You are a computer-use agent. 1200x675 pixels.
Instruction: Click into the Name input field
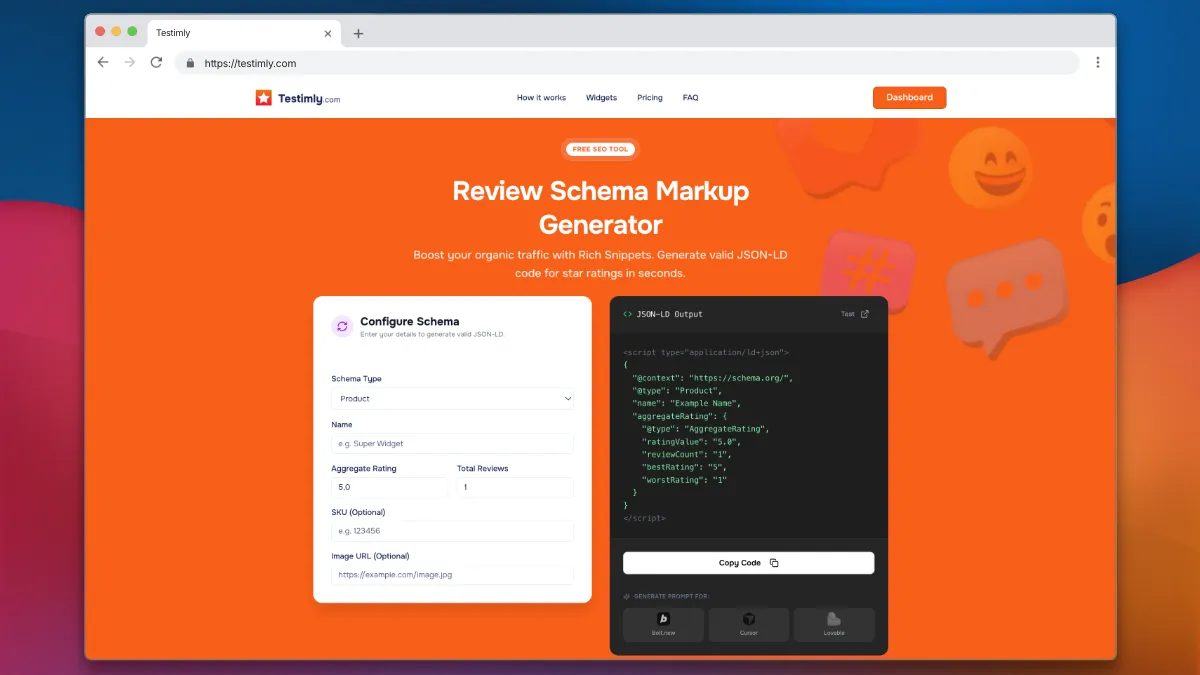pyautogui.click(x=452, y=443)
